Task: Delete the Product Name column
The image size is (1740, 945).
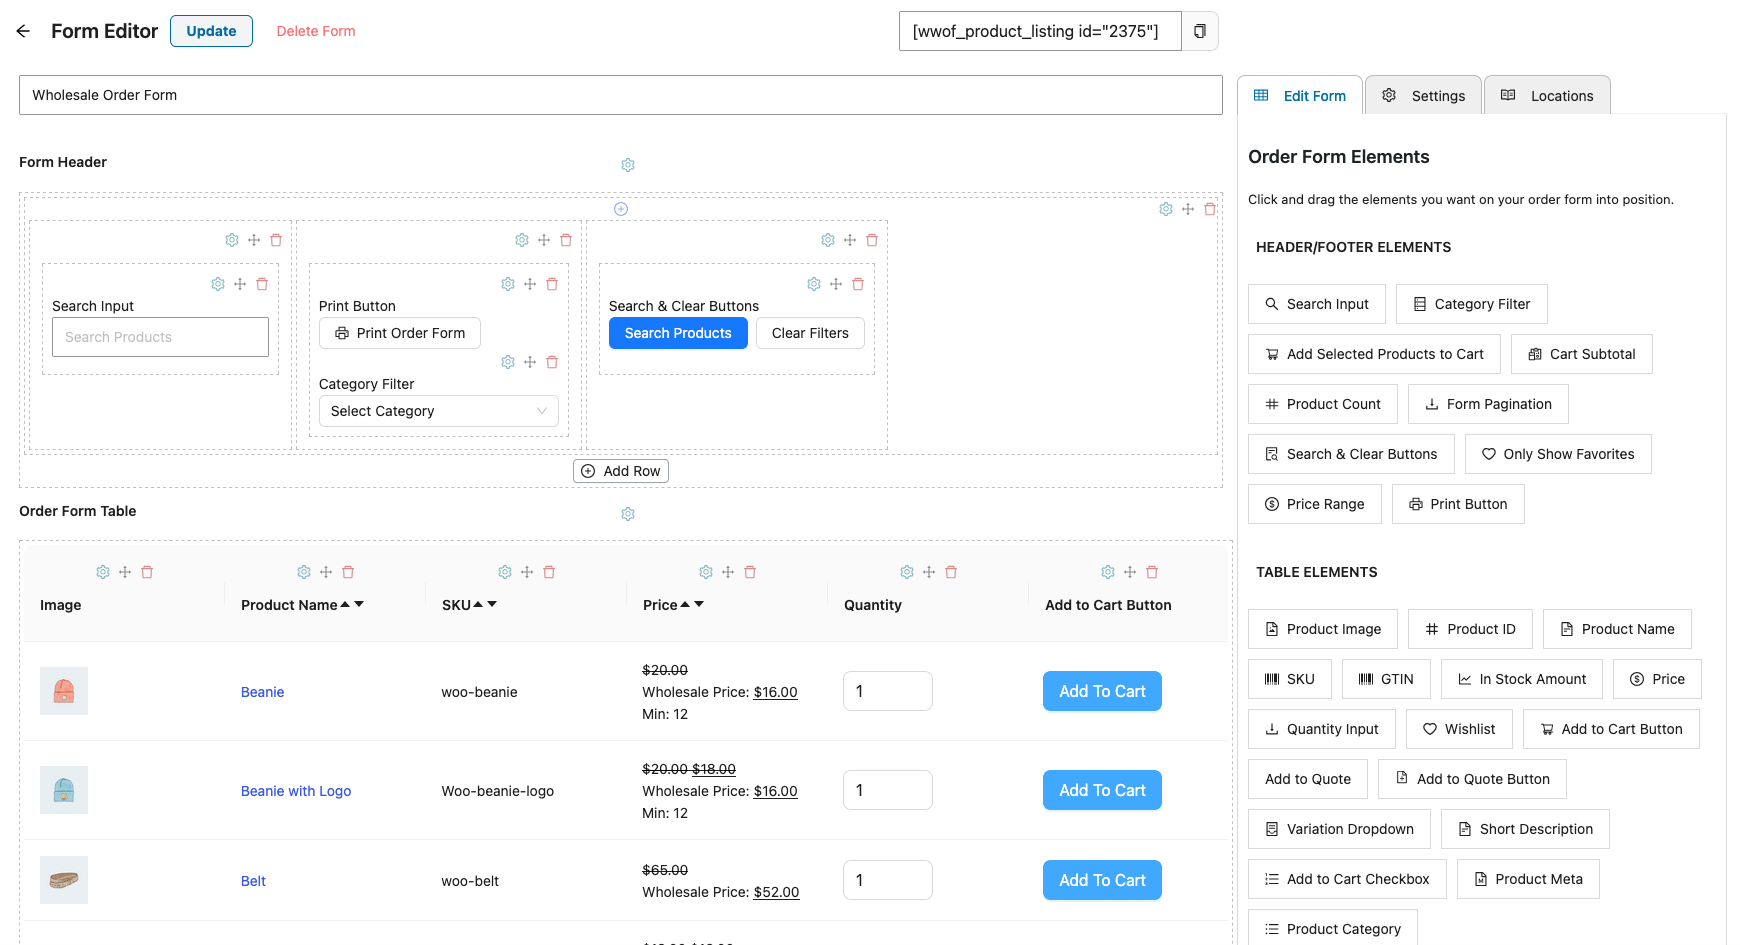Action: click(348, 572)
